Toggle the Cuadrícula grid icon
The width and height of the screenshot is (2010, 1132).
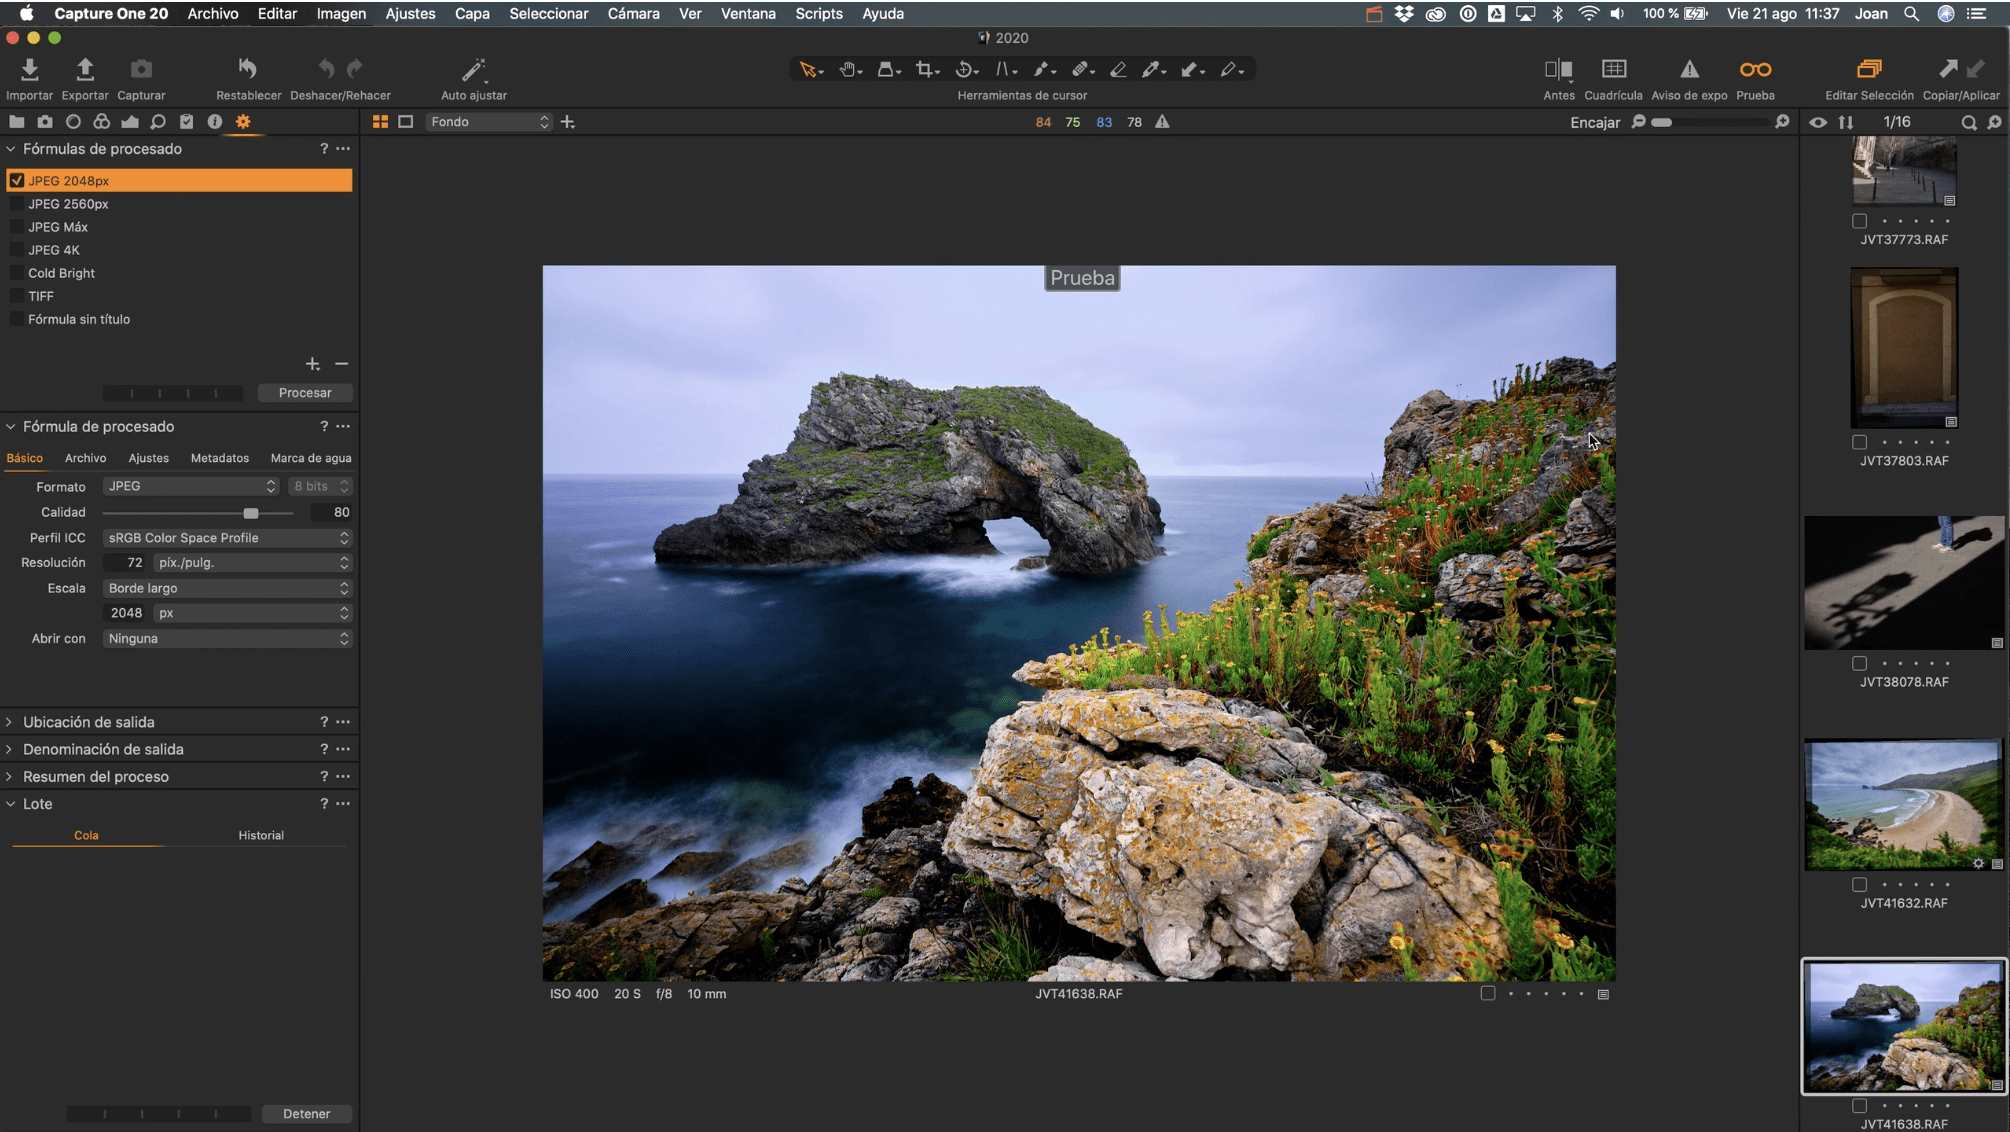(1613, 69)
